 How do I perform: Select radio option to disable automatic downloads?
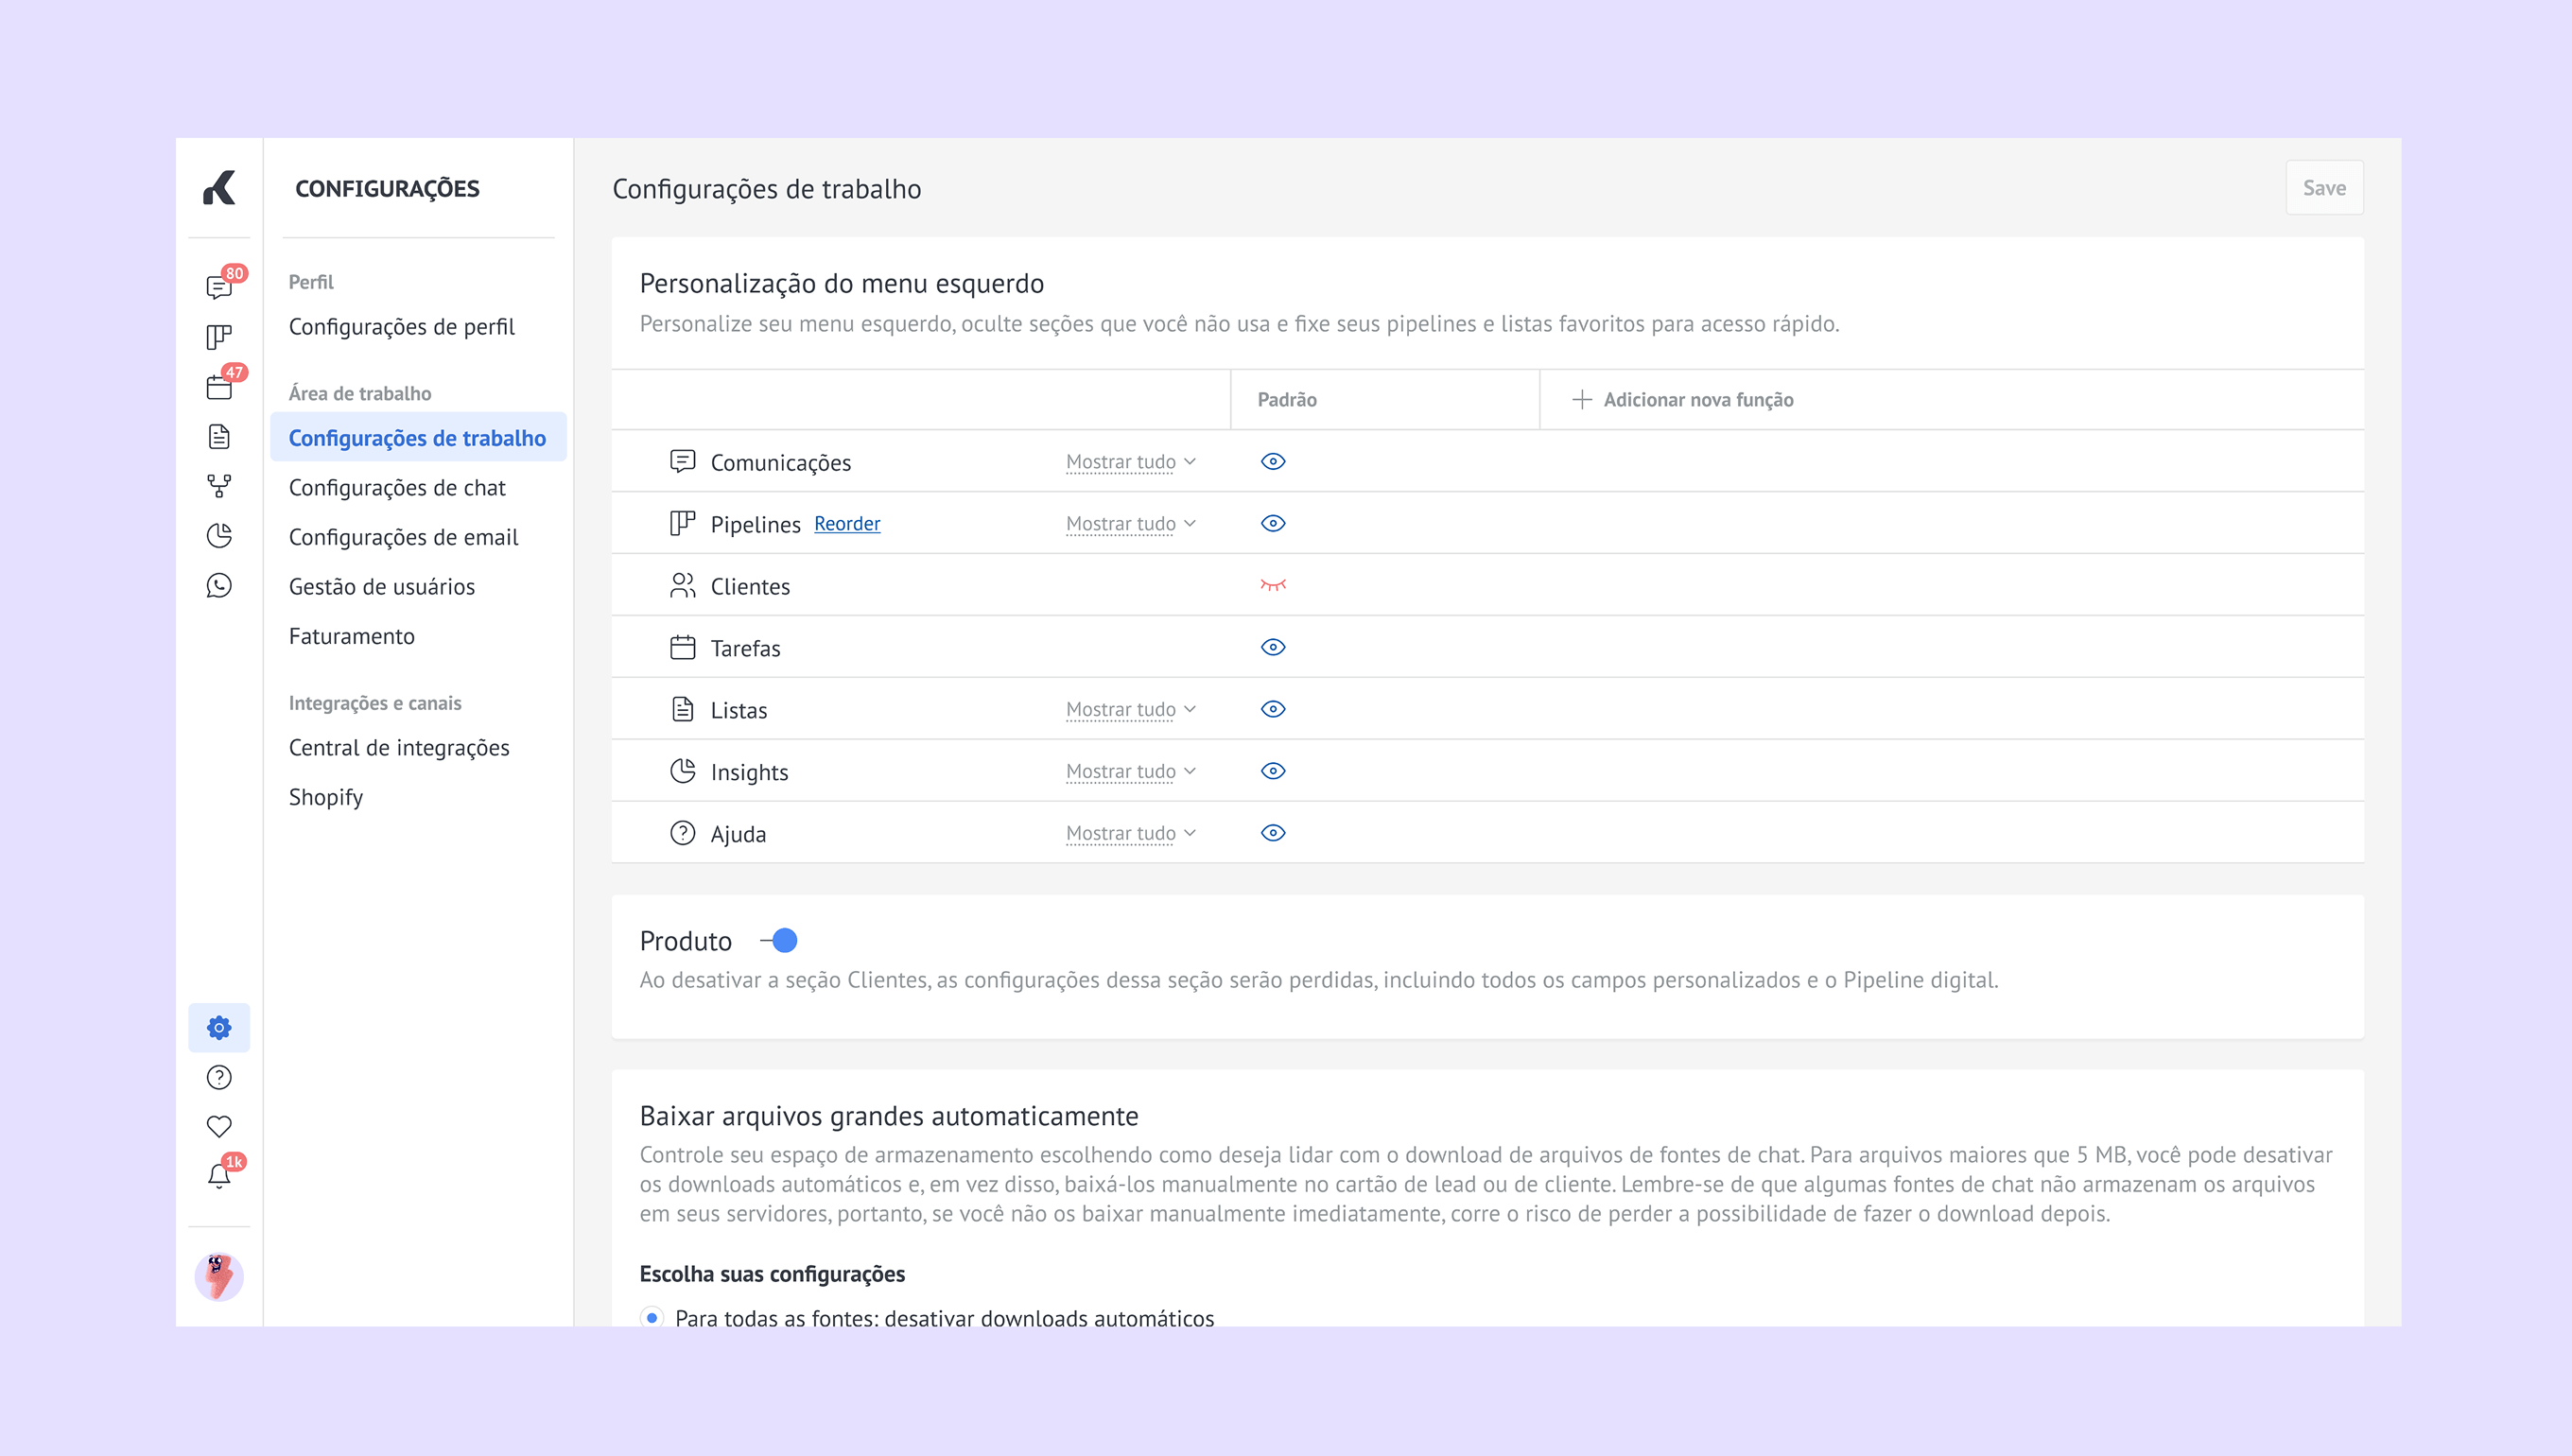pyautogui.click(x=652, y=1318)
